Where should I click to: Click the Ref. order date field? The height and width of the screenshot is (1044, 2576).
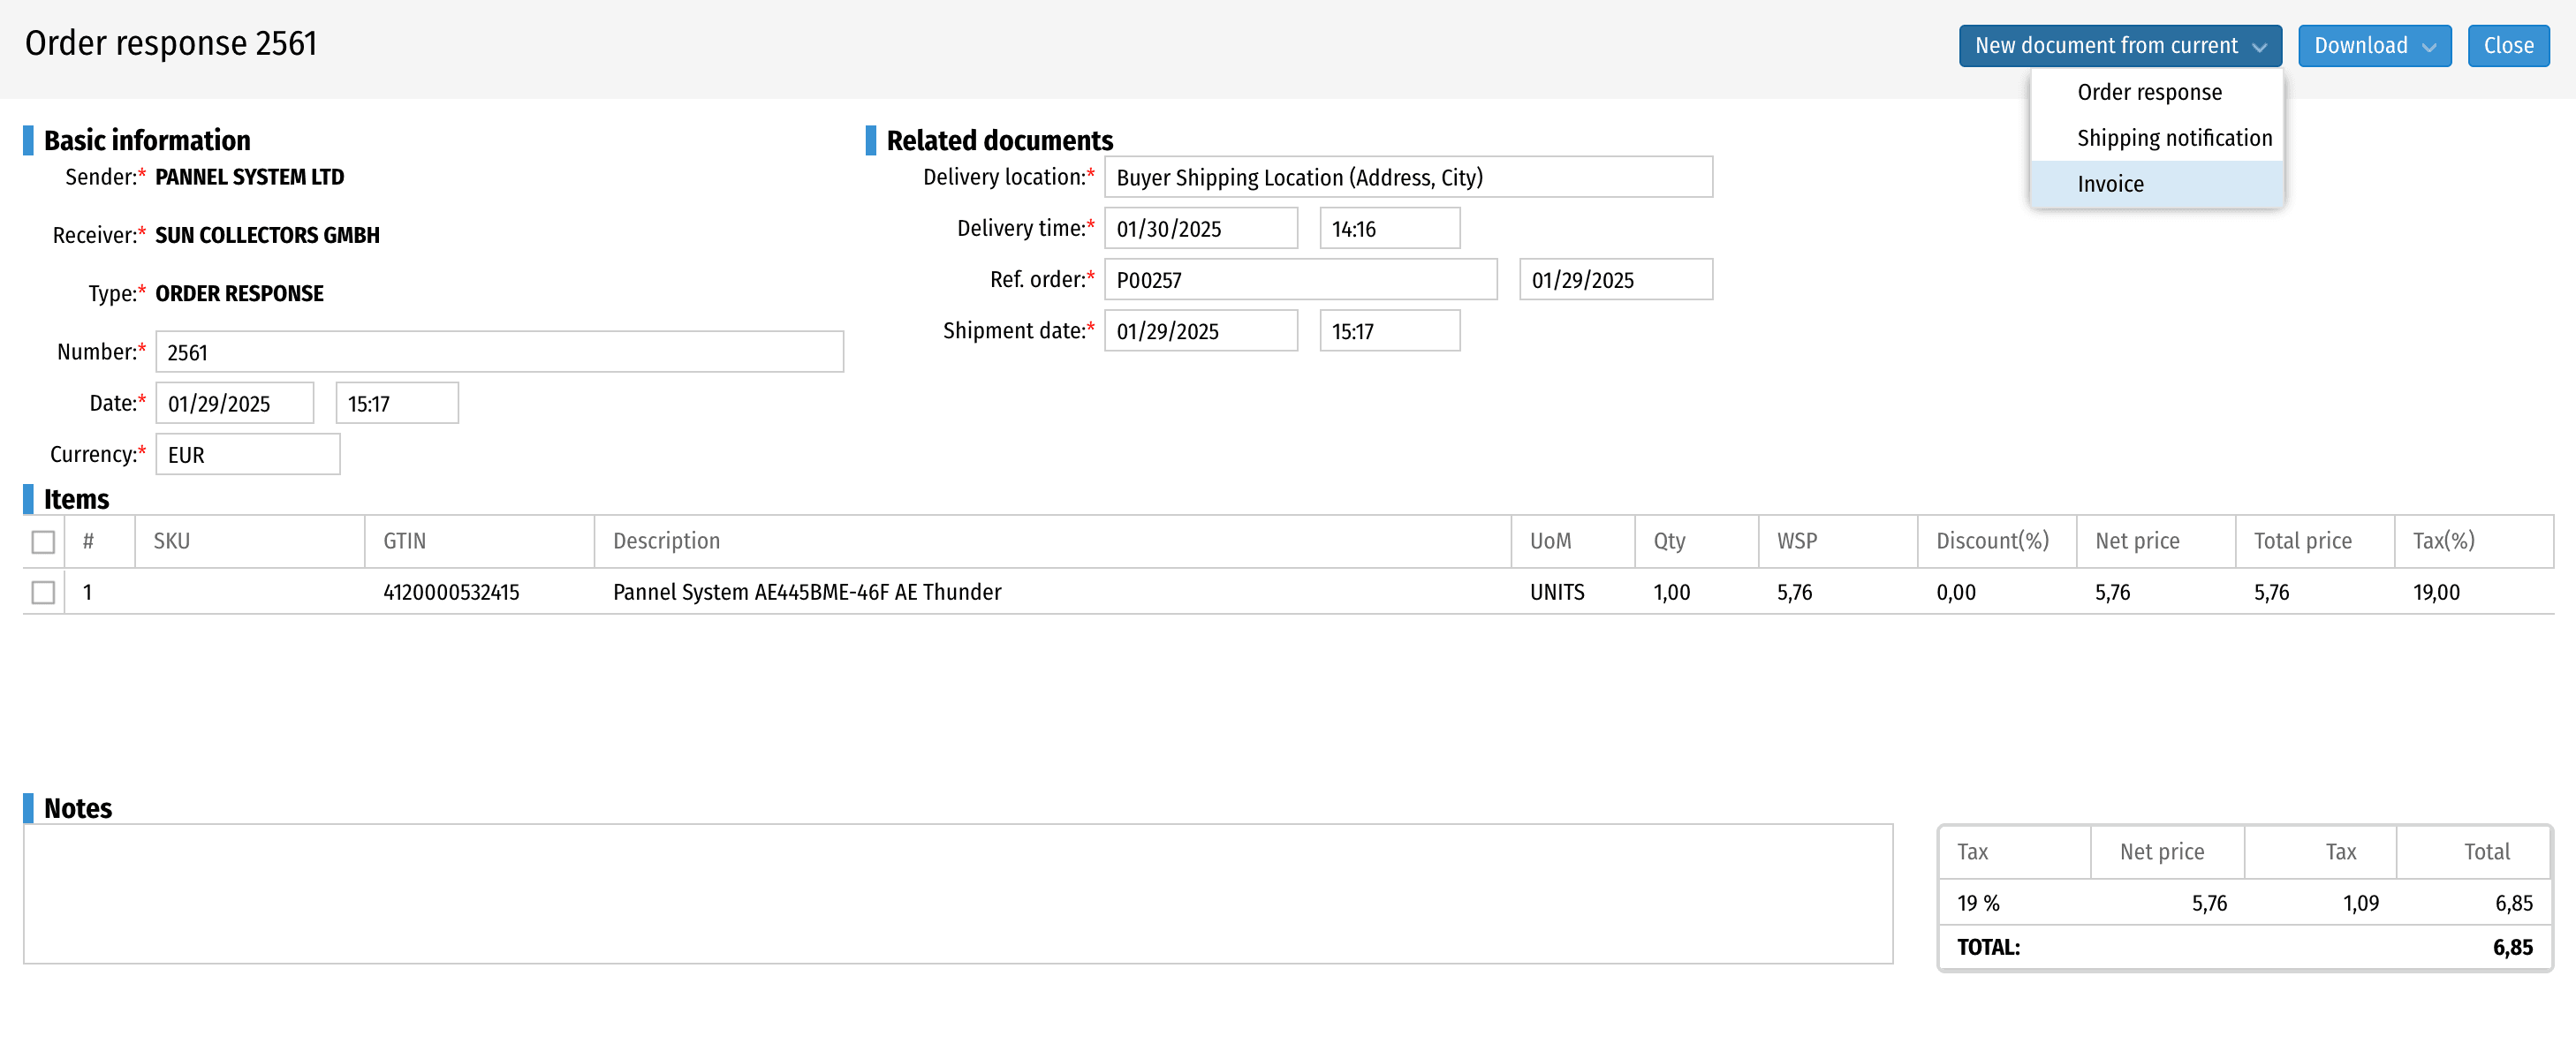click(1615, 279)
